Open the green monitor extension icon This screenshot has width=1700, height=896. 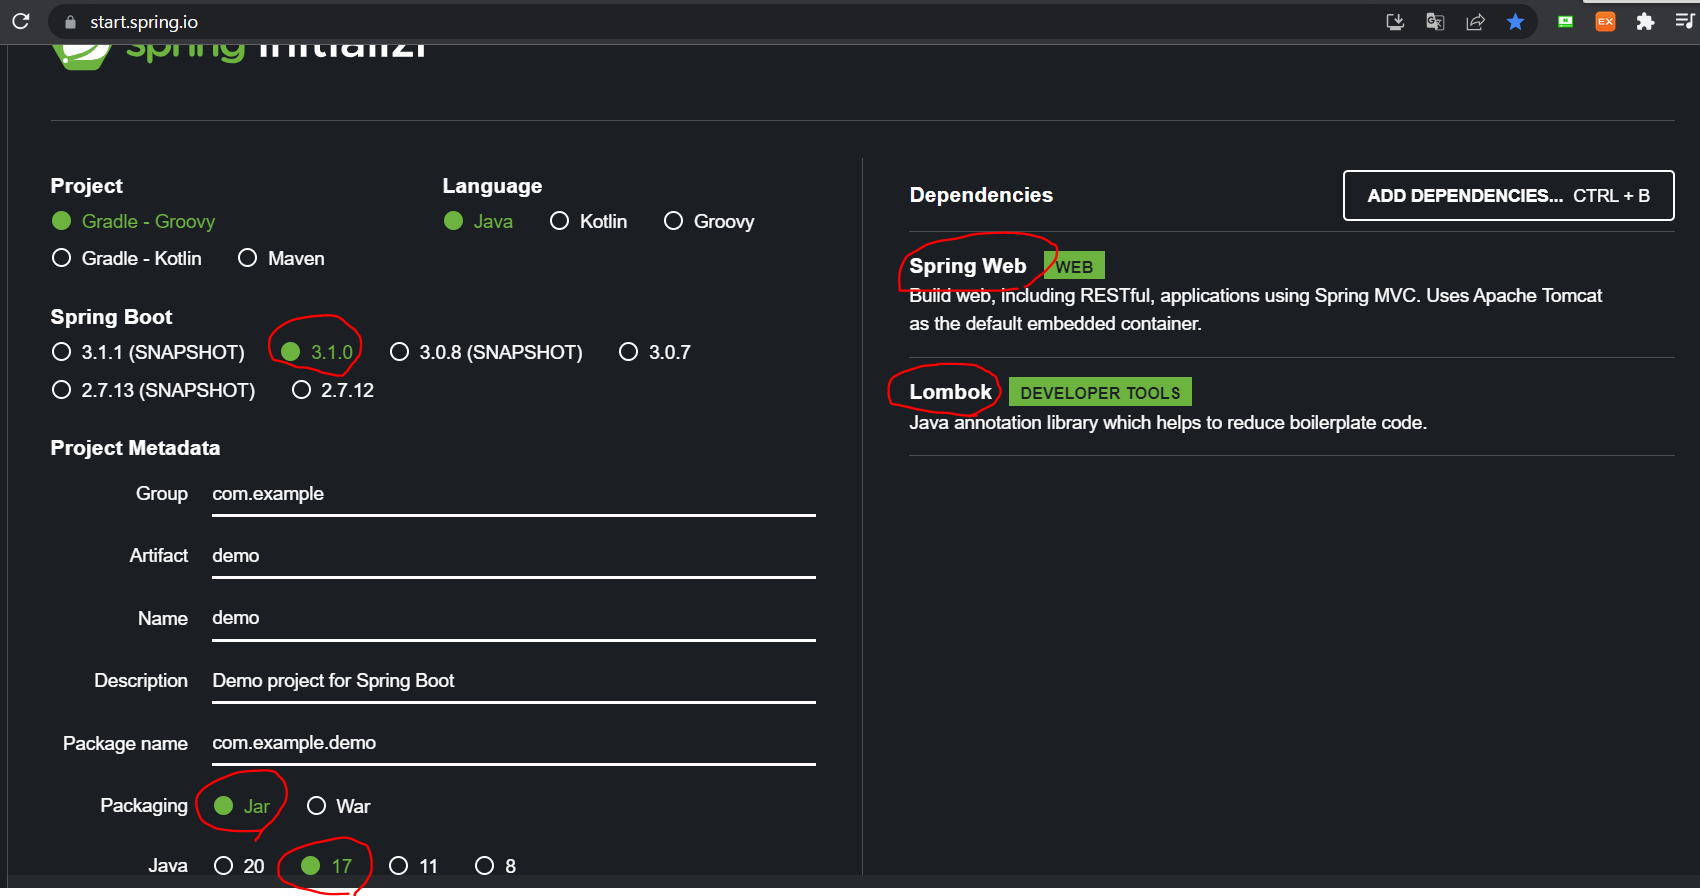[x=1565, y=22]
